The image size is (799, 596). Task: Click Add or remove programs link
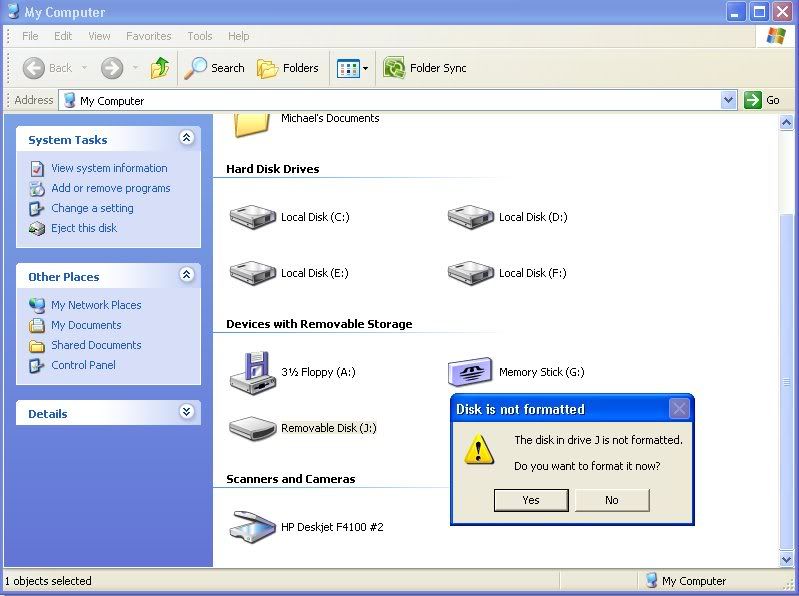click(x=111, y=188)
